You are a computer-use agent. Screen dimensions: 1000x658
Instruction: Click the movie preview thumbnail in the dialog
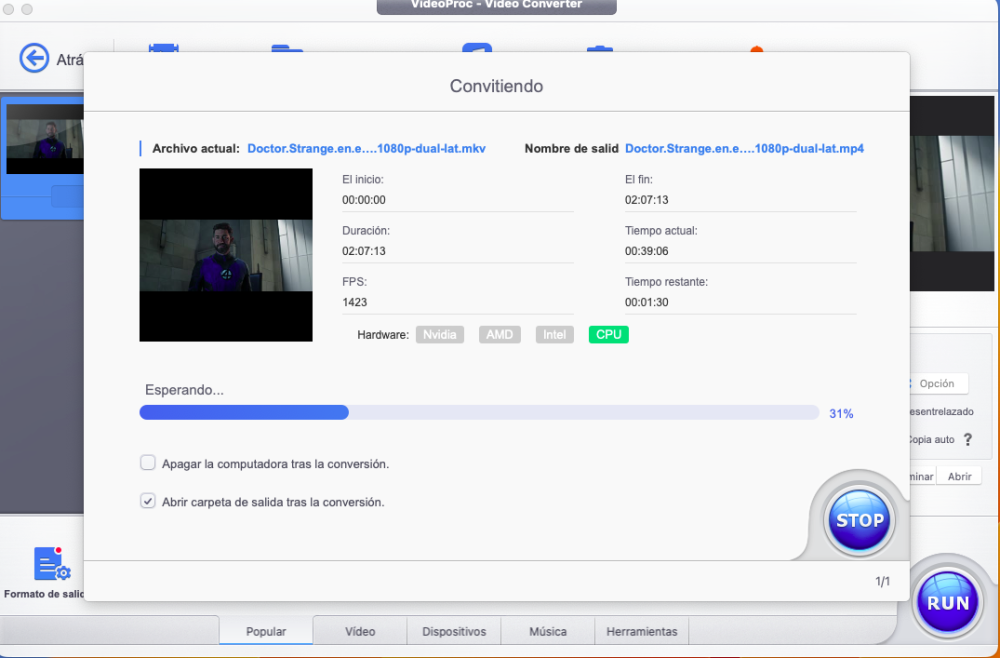tap(226, 255)
